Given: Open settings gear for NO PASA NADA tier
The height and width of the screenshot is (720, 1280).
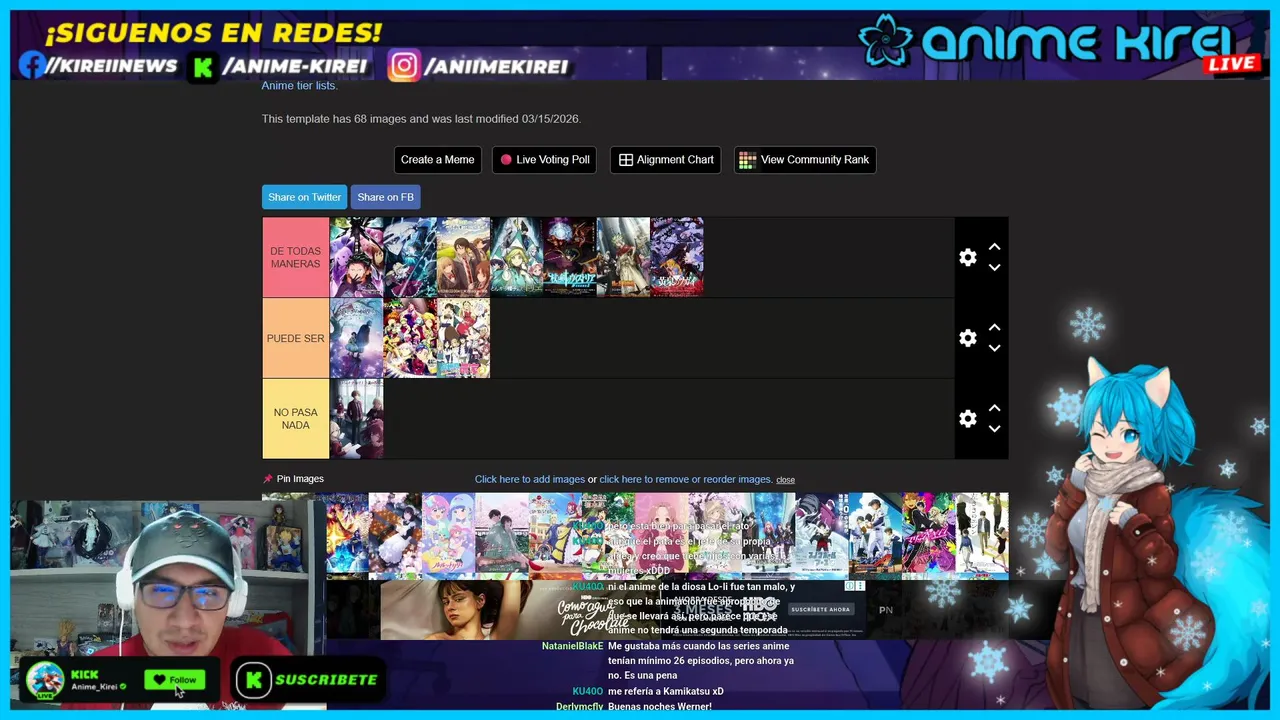Looking at the screenshot, I should click(967, 419).
